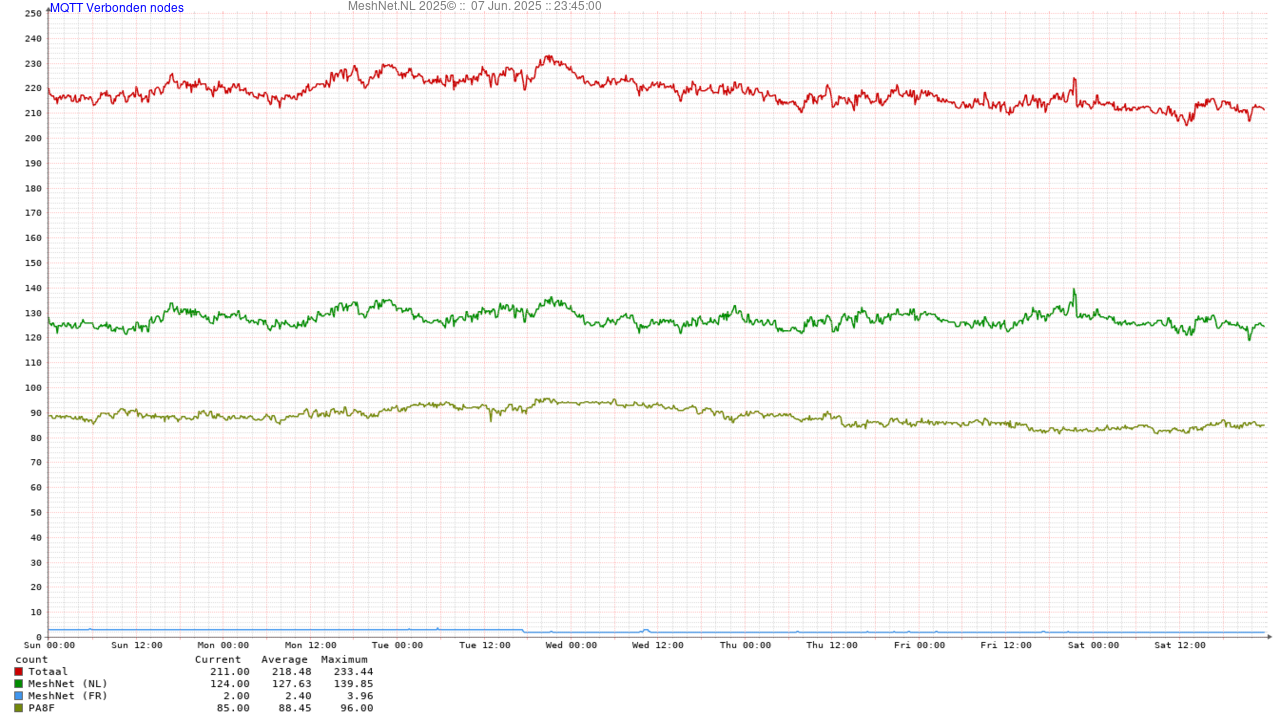The height and width of the screenshot is (720, 1280).
Task: Click the 'Average' column header
Action: 285,660
